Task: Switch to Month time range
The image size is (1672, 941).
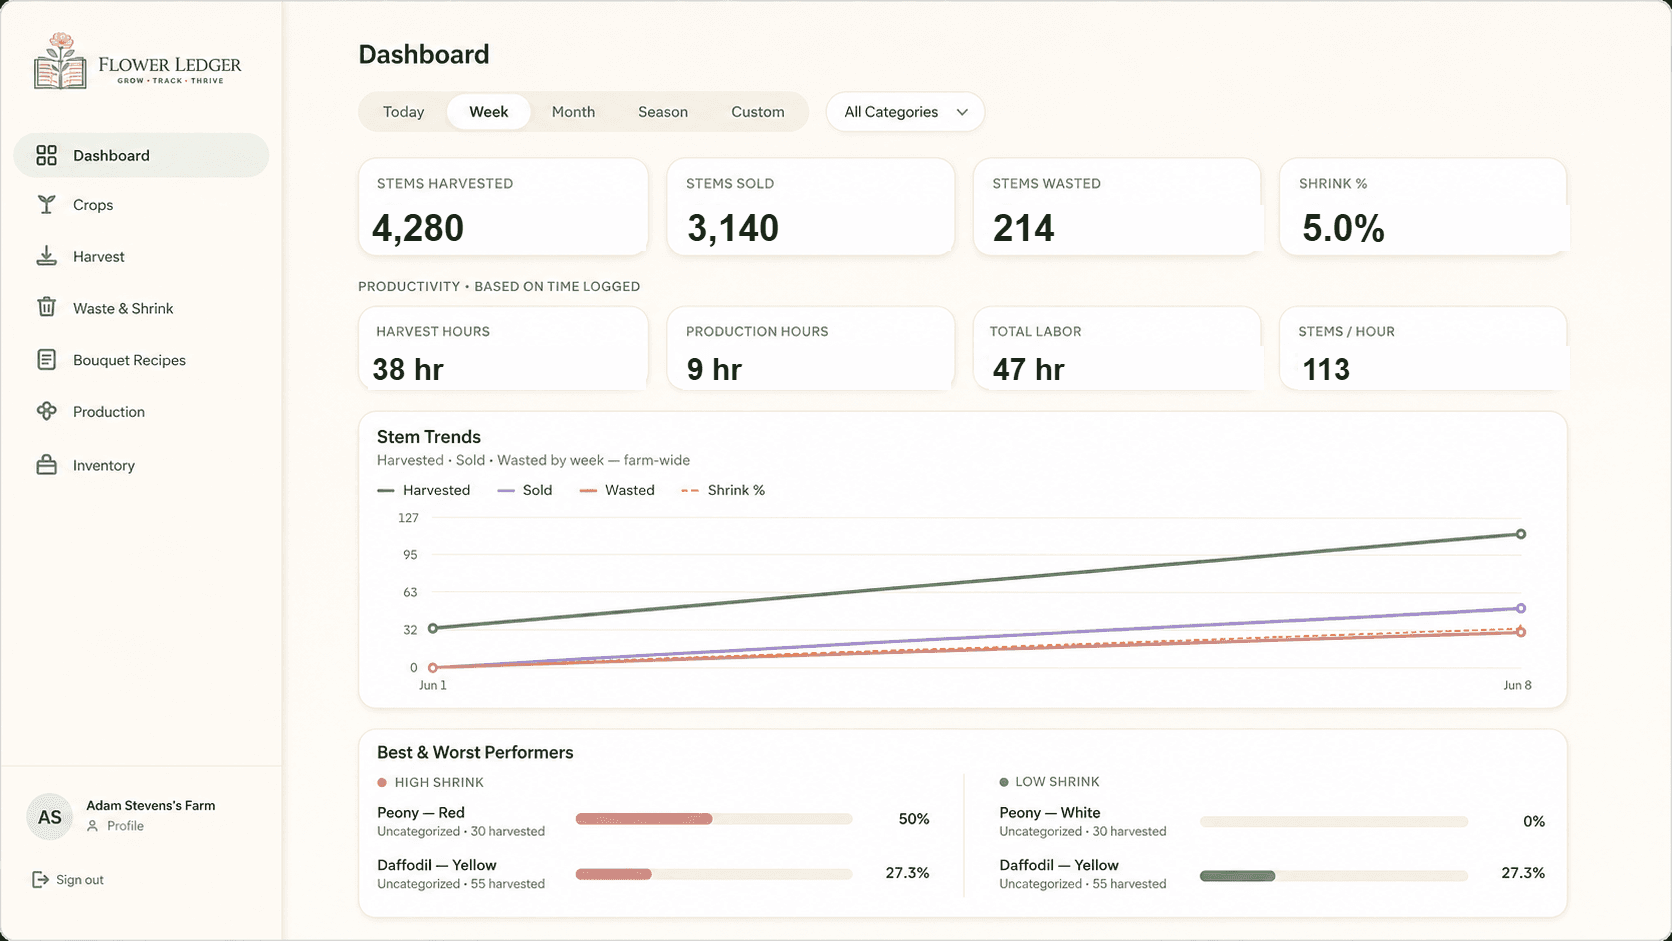Action: (573, 112)
